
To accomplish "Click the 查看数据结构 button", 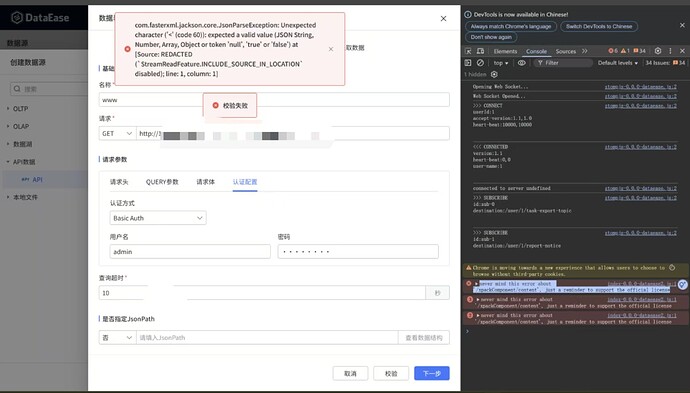I will pos(424,338).
